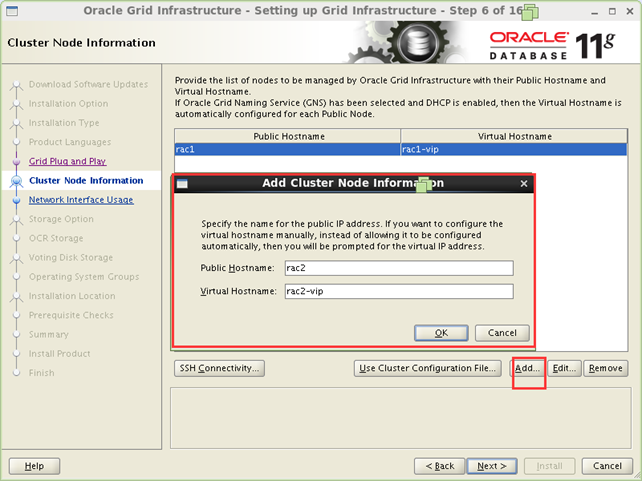Screen dimensions: 642x481
Task: Select the rac1 public hostname cell
Action: point(287,149)
